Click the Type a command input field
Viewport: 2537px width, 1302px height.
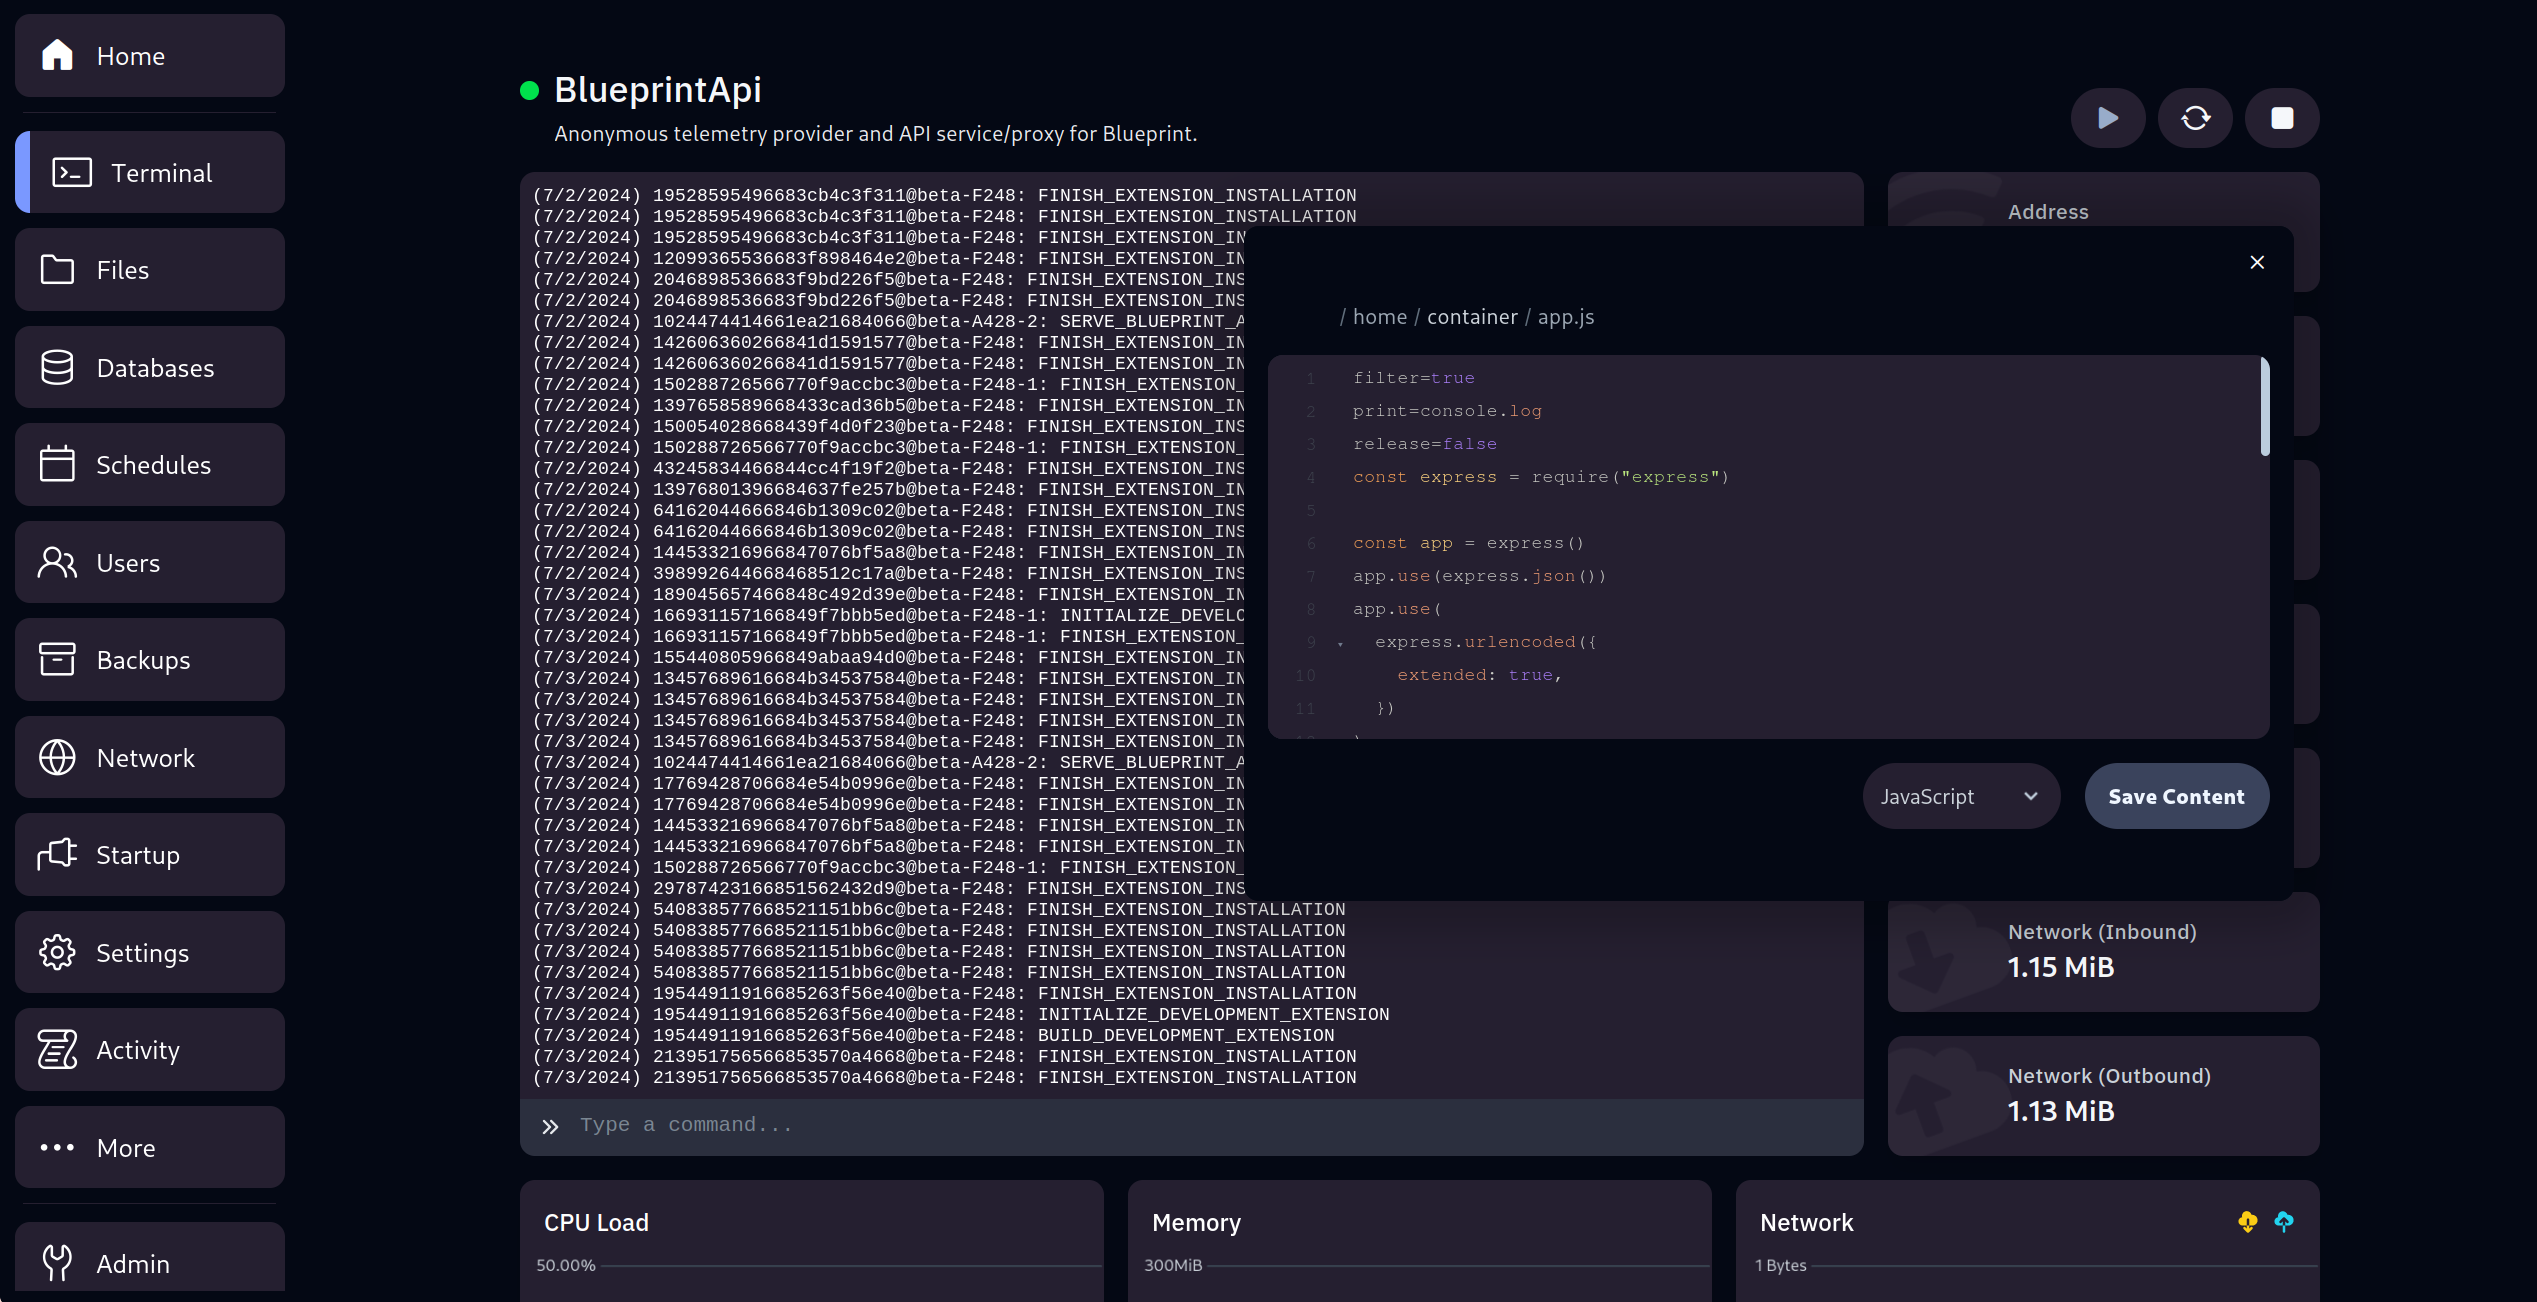coord(1200,1126)
